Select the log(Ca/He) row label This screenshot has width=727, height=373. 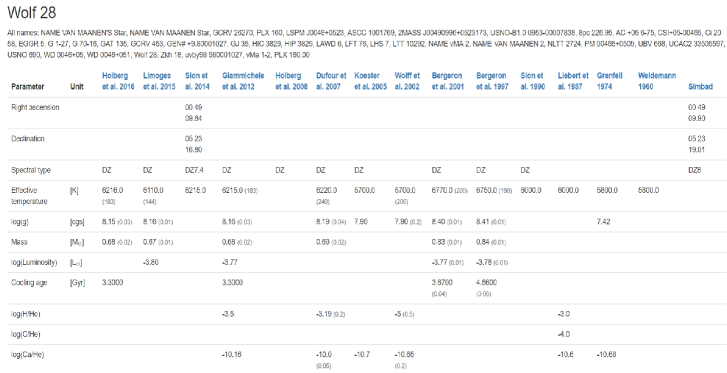pos(28,355)
